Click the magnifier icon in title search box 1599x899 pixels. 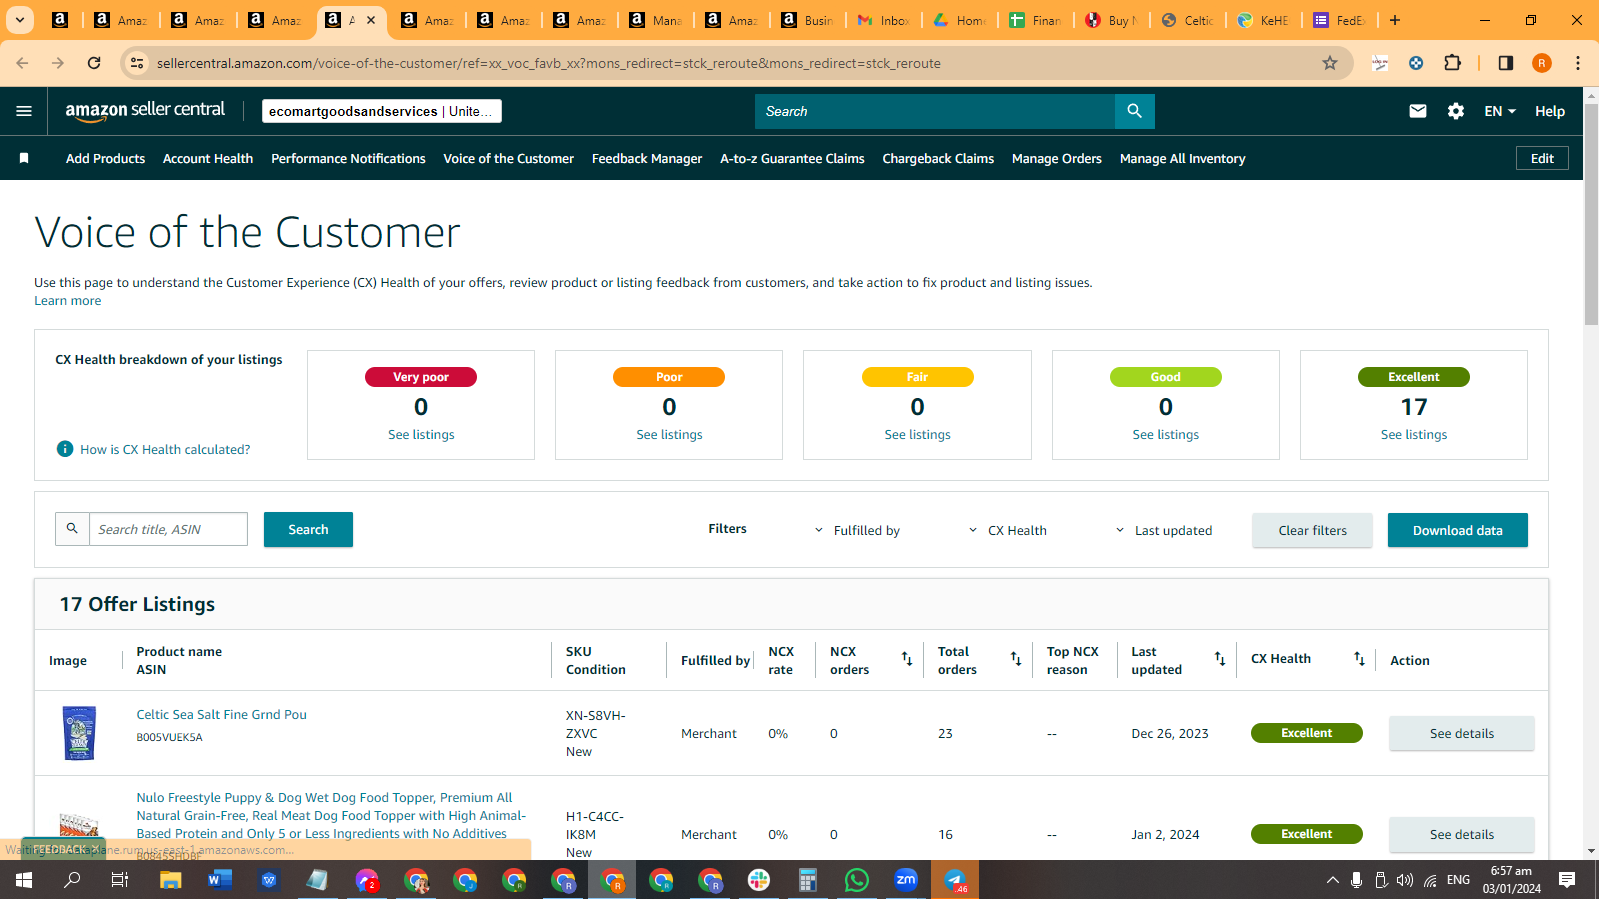(72, 529)
